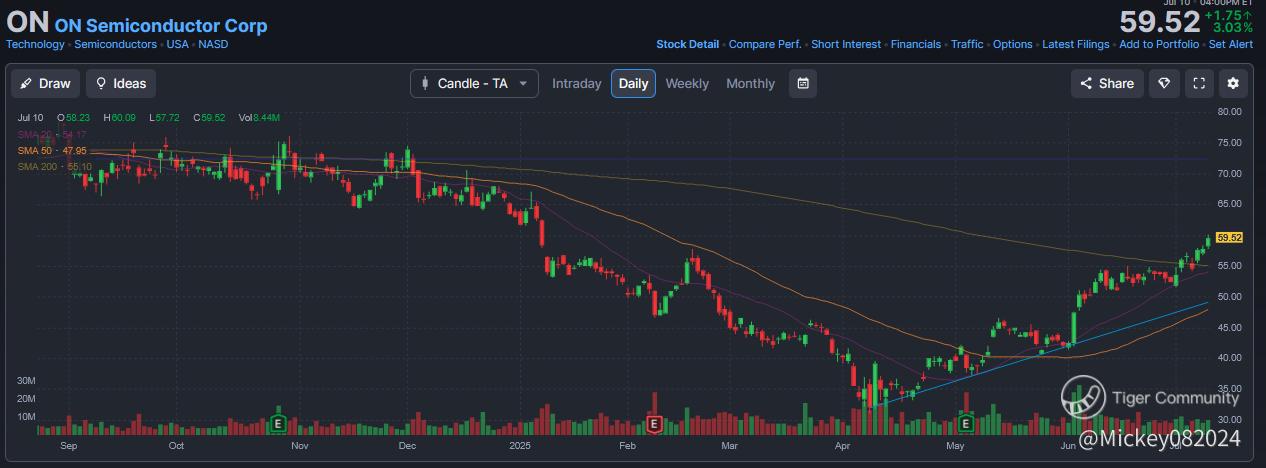
Task: Open Compare Perf. link
Action: coord(765,44)
